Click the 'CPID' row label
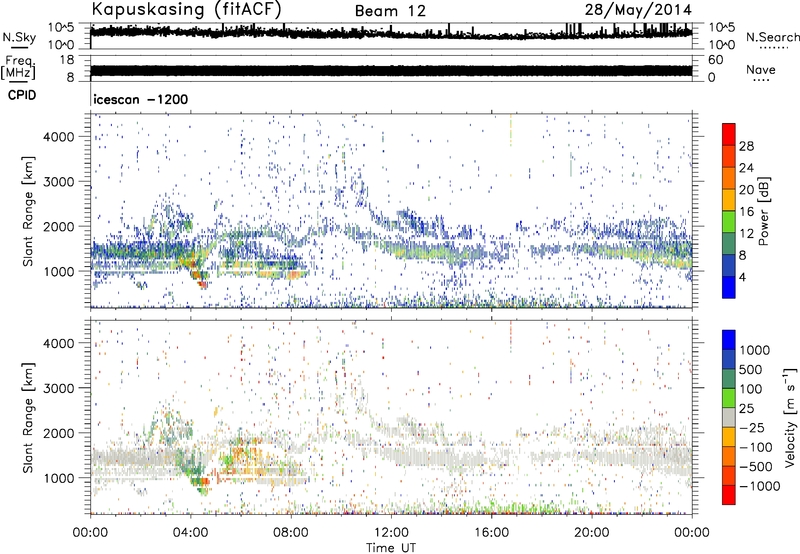This screenshot has width=800, height=554. tap(22, 95)
